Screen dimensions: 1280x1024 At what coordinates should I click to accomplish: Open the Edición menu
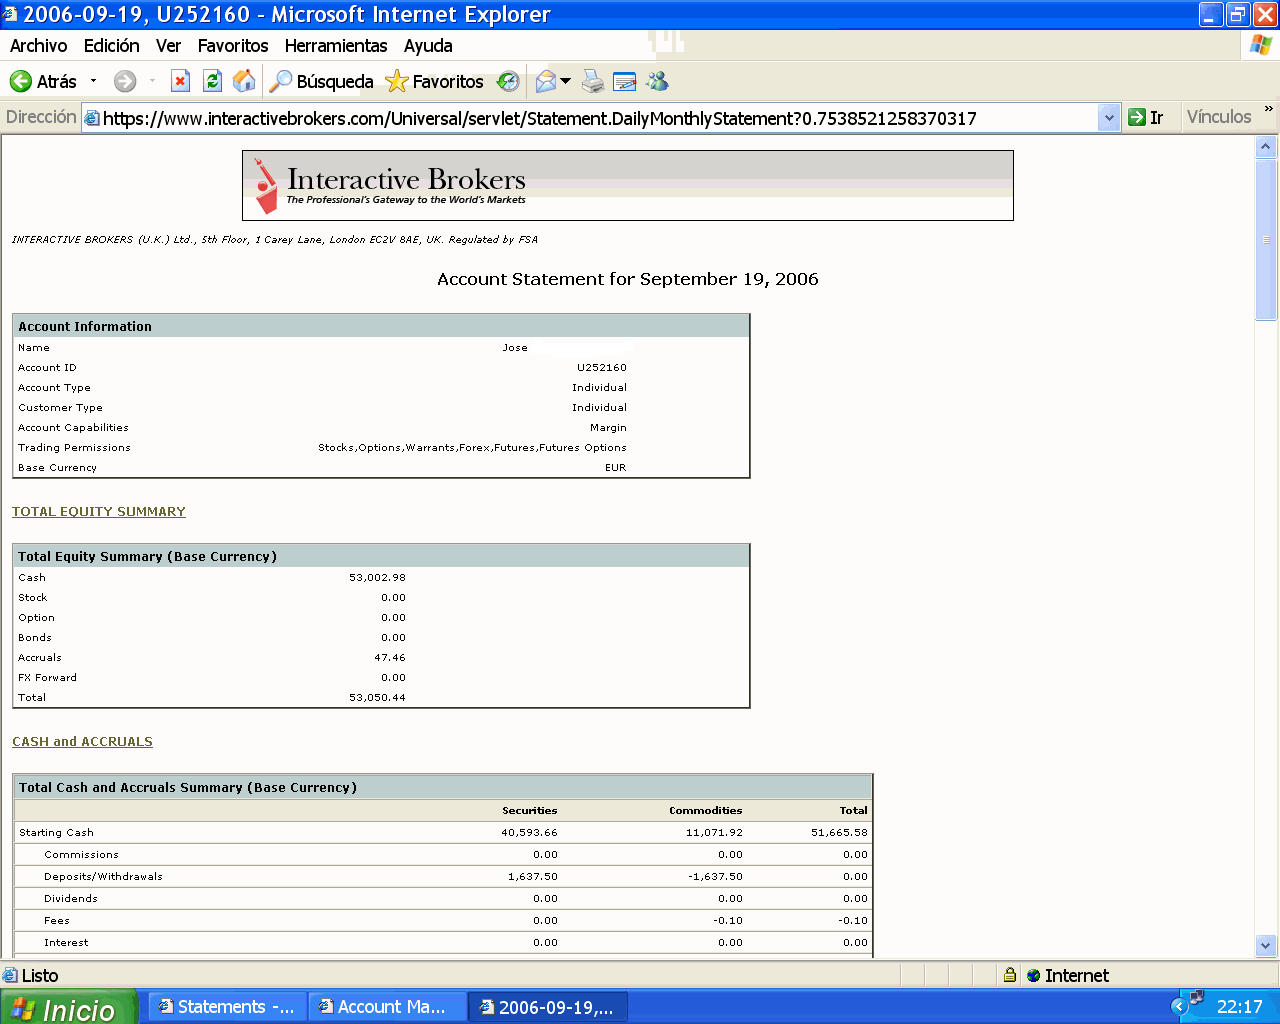111,46
